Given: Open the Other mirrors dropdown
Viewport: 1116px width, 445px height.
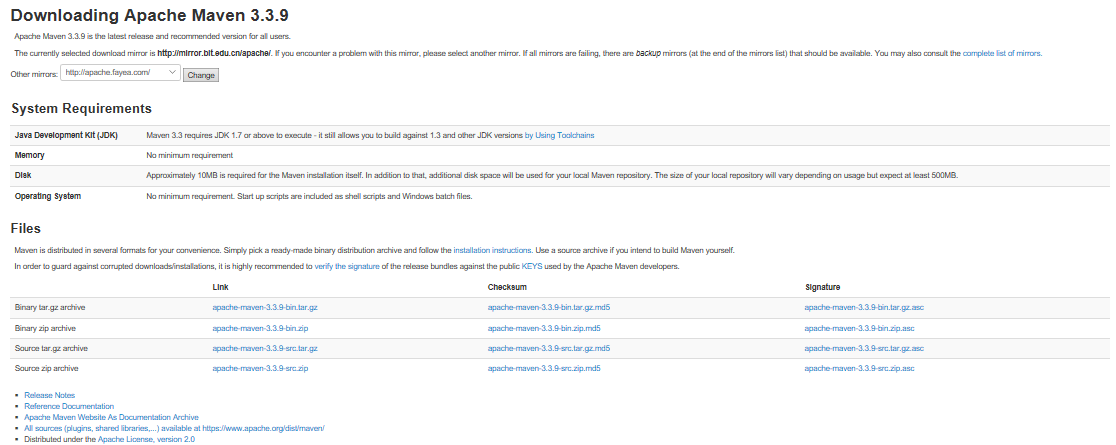Looking at the screenshot, I should click(120, 73).
